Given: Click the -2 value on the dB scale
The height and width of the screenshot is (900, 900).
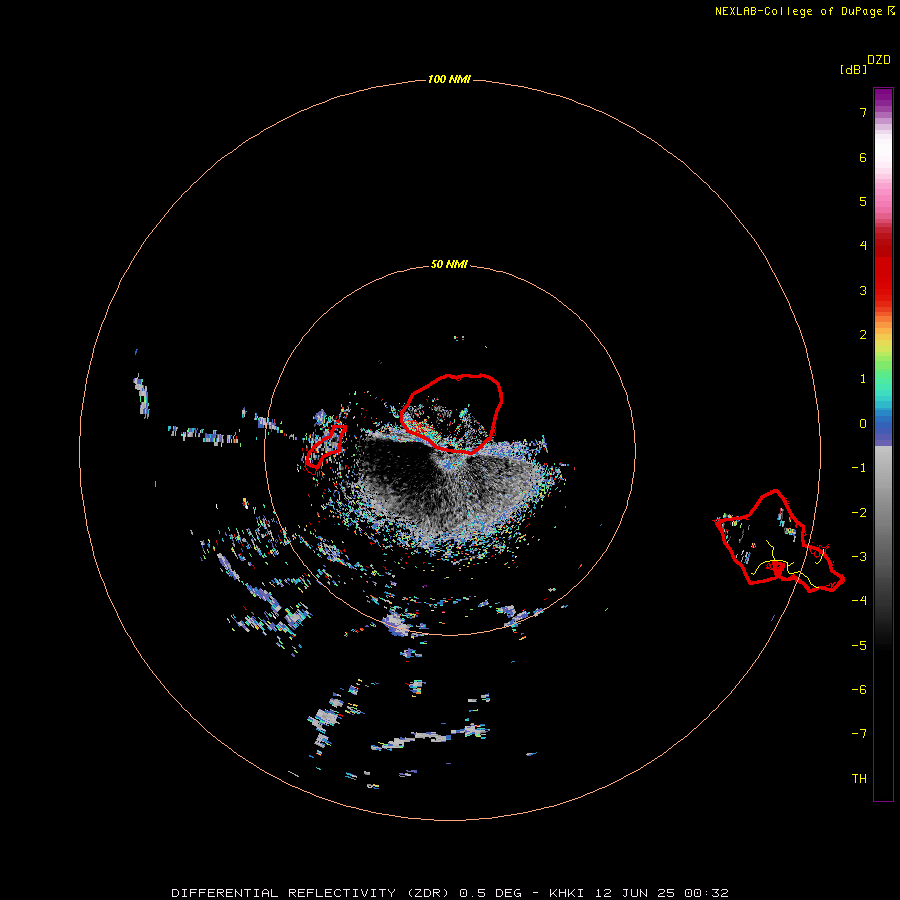Looking at the screenshot, I should pyautogui.click(x=859, y=513).
